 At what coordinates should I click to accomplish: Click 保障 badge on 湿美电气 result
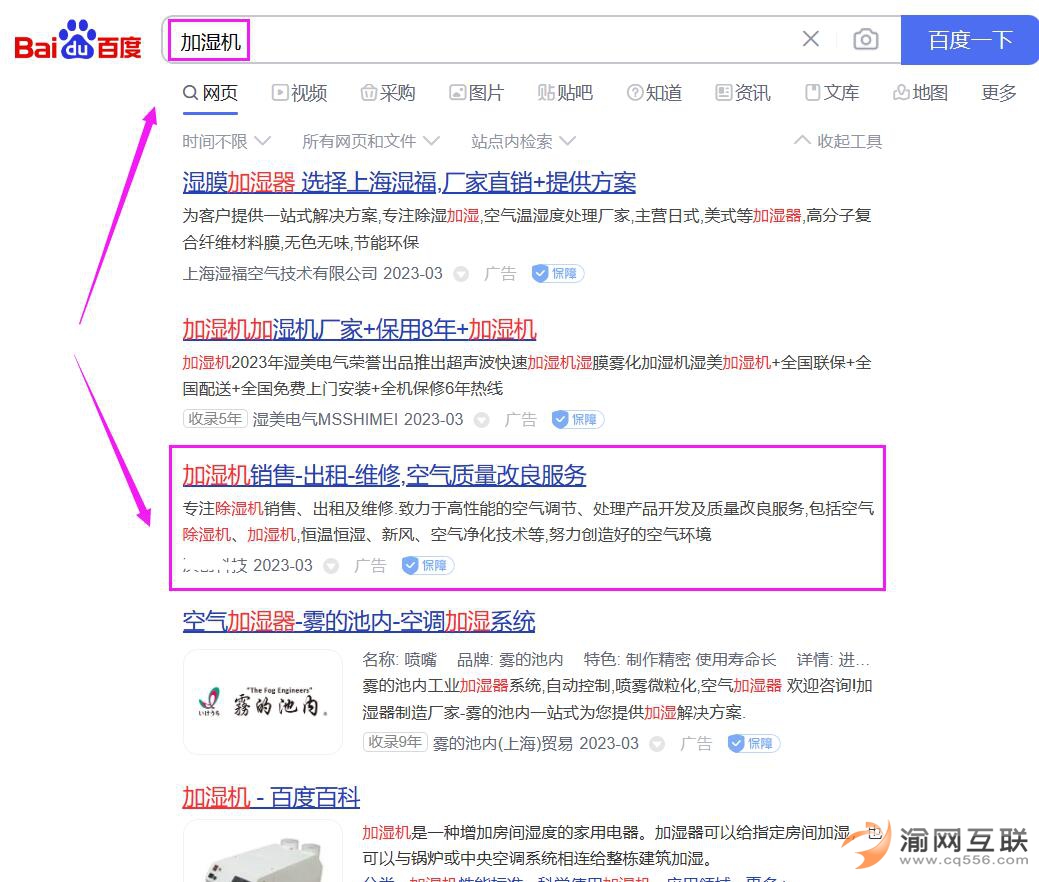(x=578, y=420)
